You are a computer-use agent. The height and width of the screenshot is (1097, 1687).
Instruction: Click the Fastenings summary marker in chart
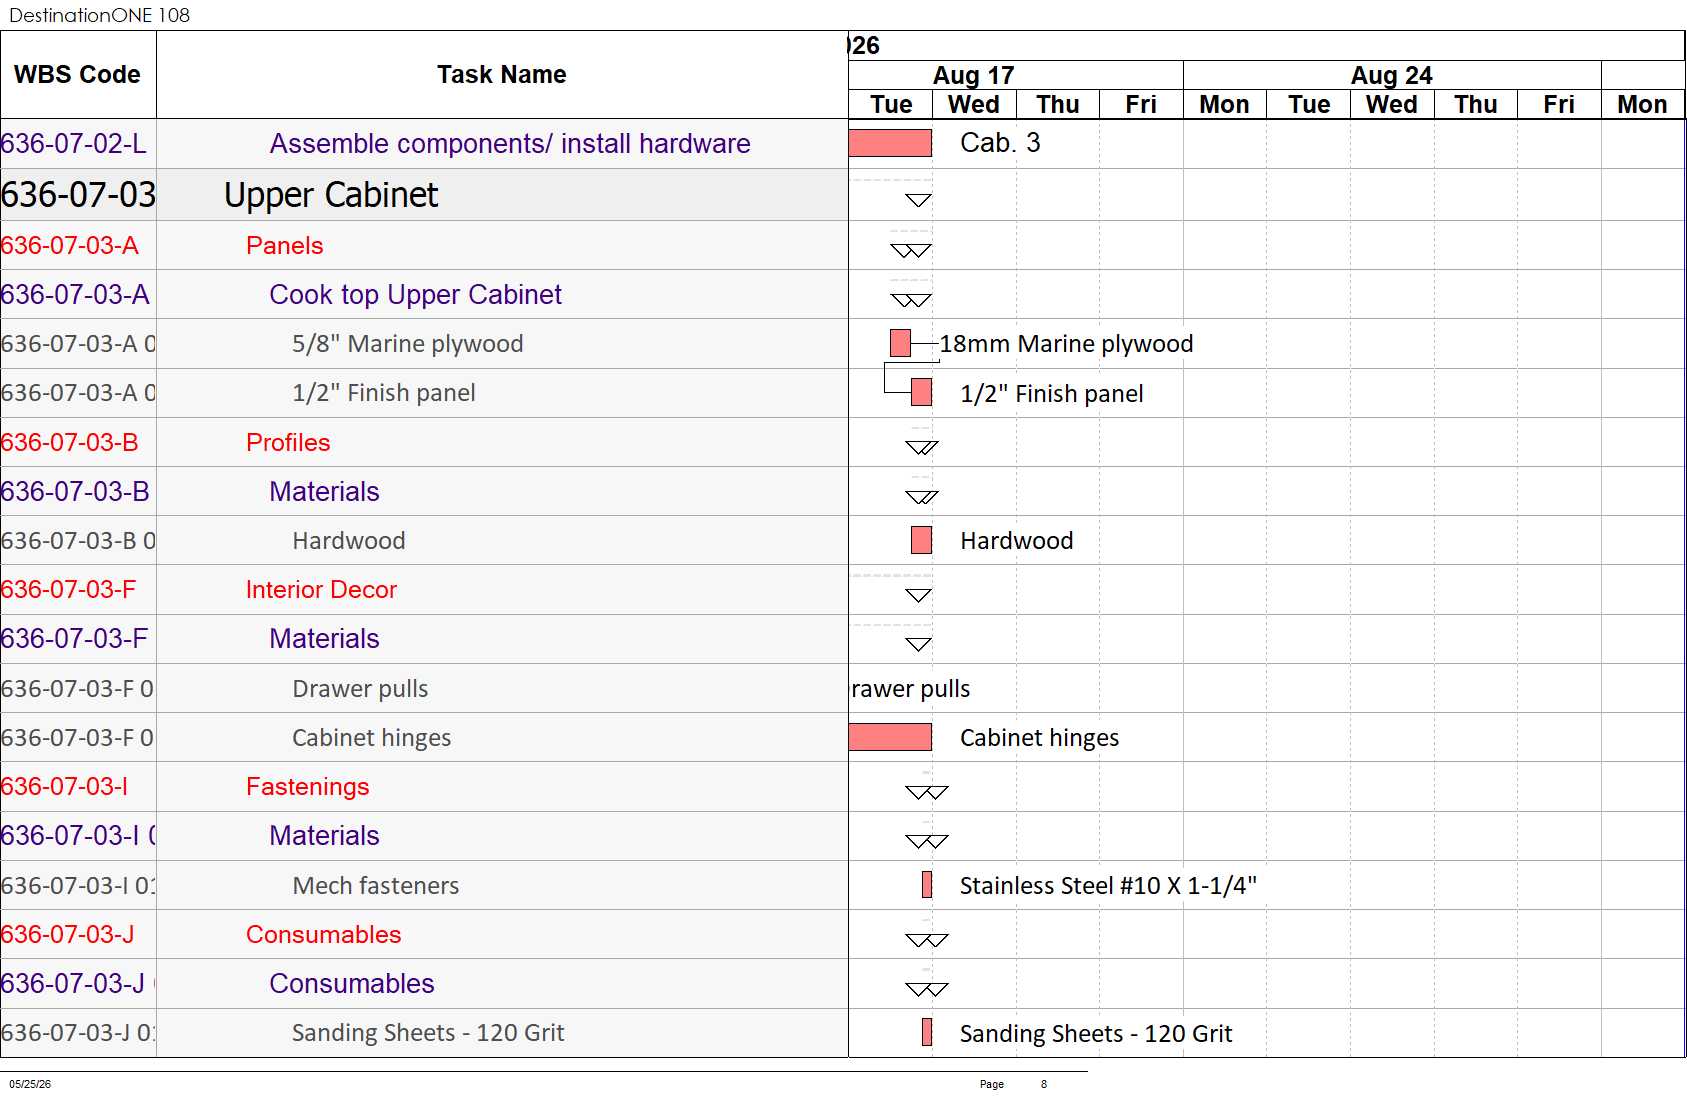point(926,792)
